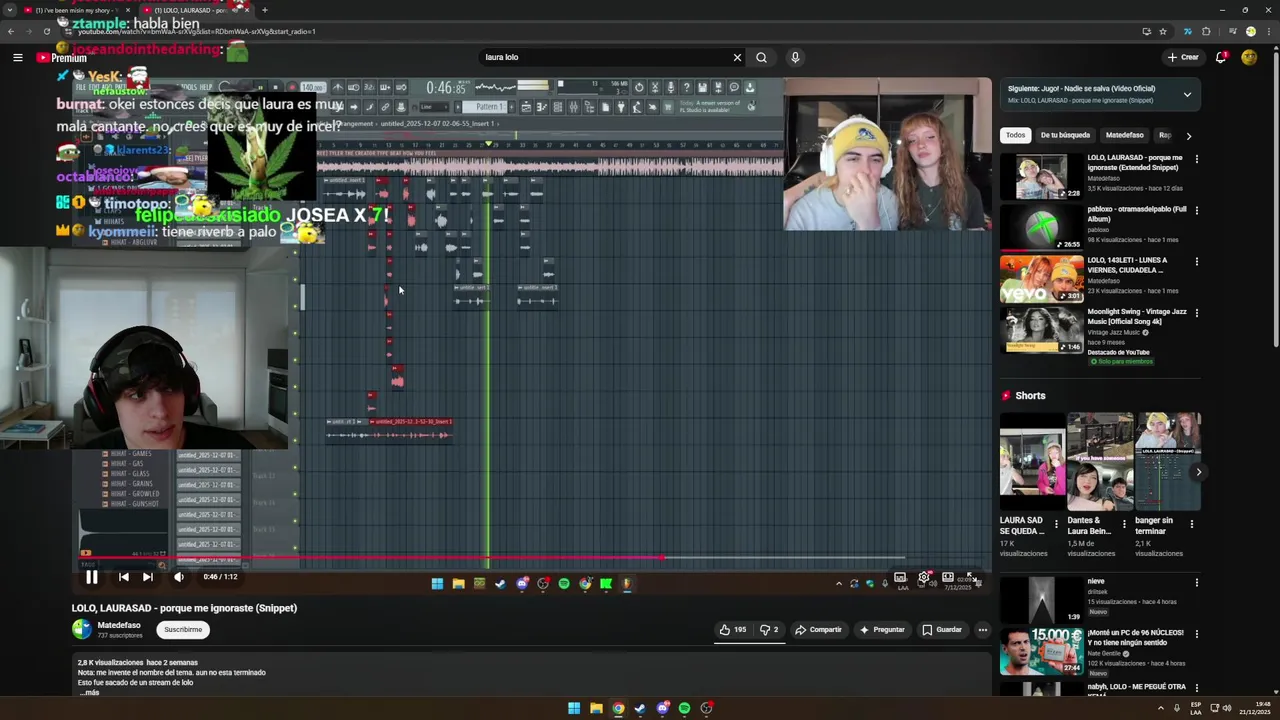Screen dimensions: 1280x720
Task: Open the account avatar menu
Action: coord(1249,57)
